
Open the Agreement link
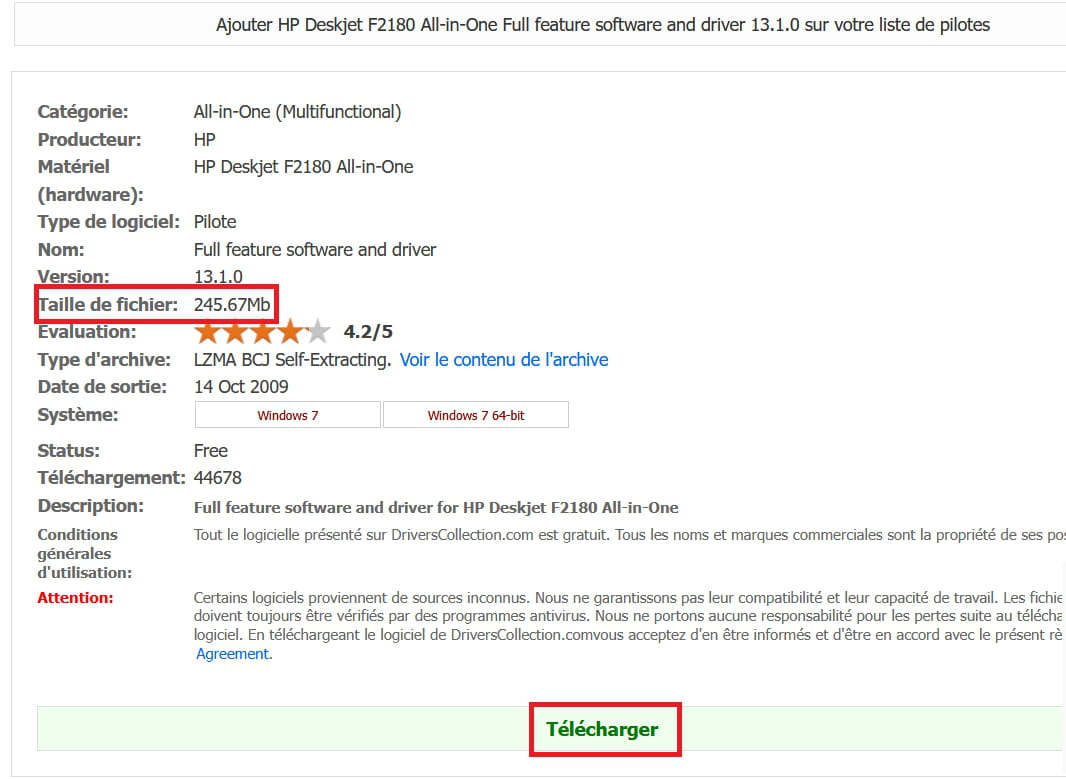click(x=233, y=654)
